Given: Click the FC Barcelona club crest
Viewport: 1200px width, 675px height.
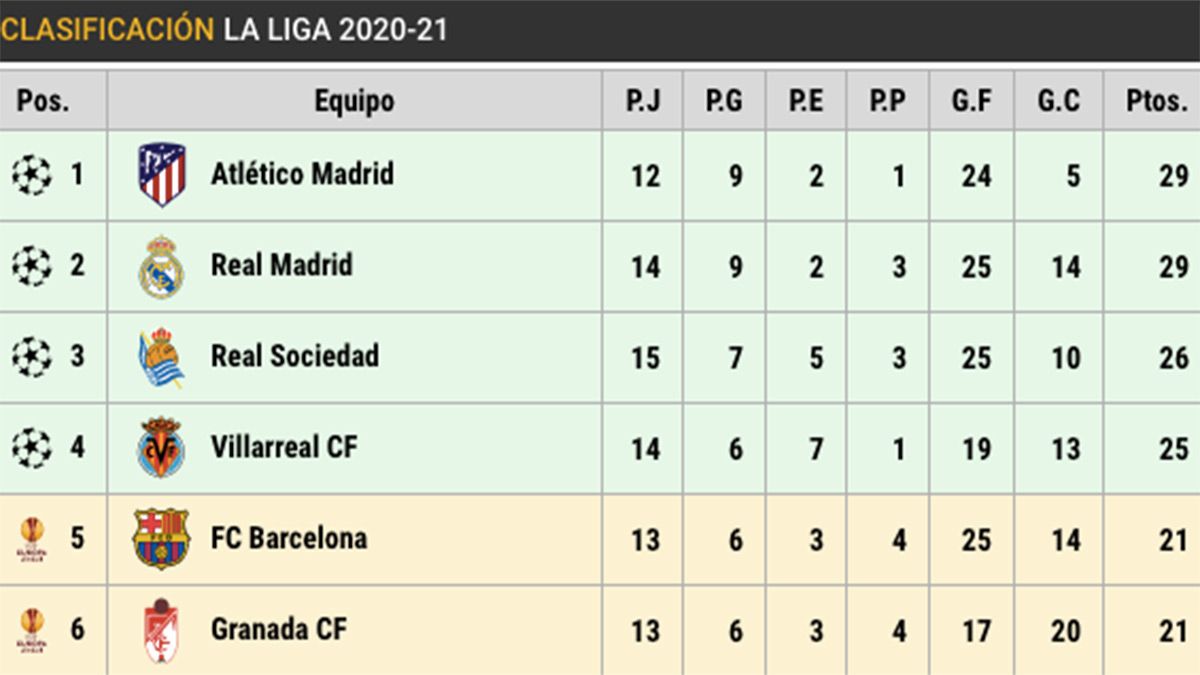Looking at the screenshot, I should click(161, 539).
